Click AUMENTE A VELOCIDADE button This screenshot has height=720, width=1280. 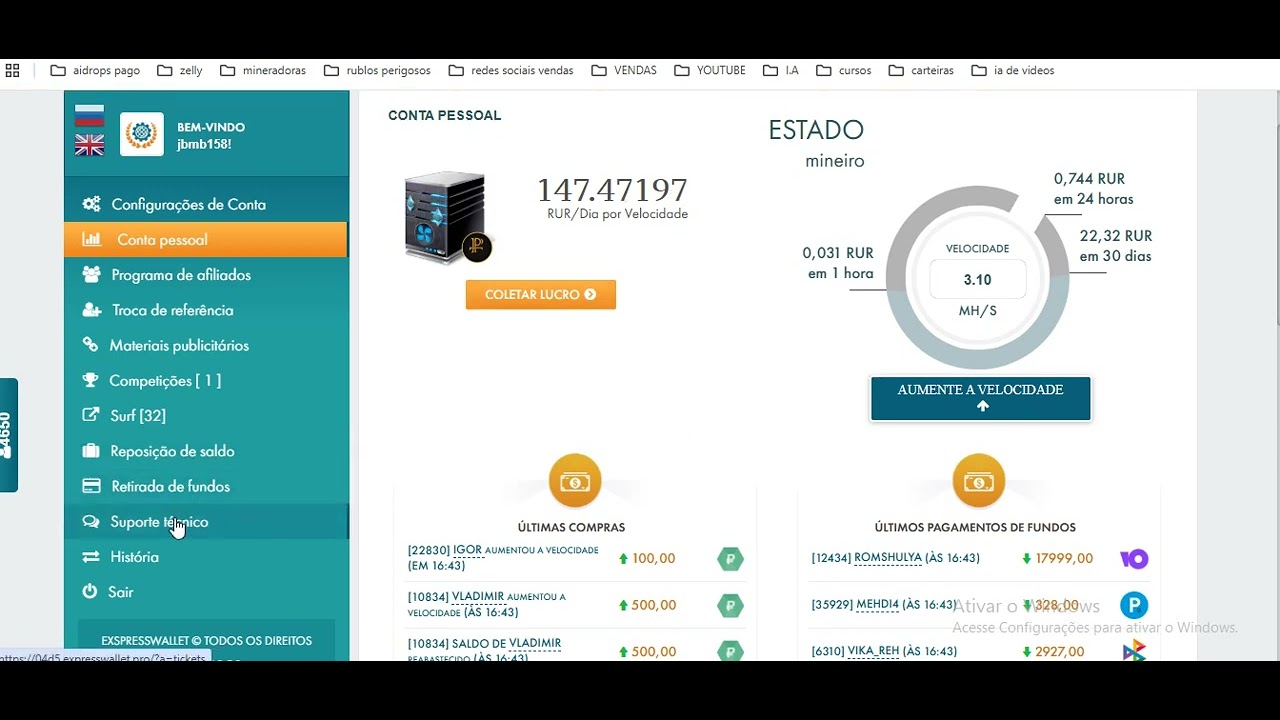(x=980, y=398)
